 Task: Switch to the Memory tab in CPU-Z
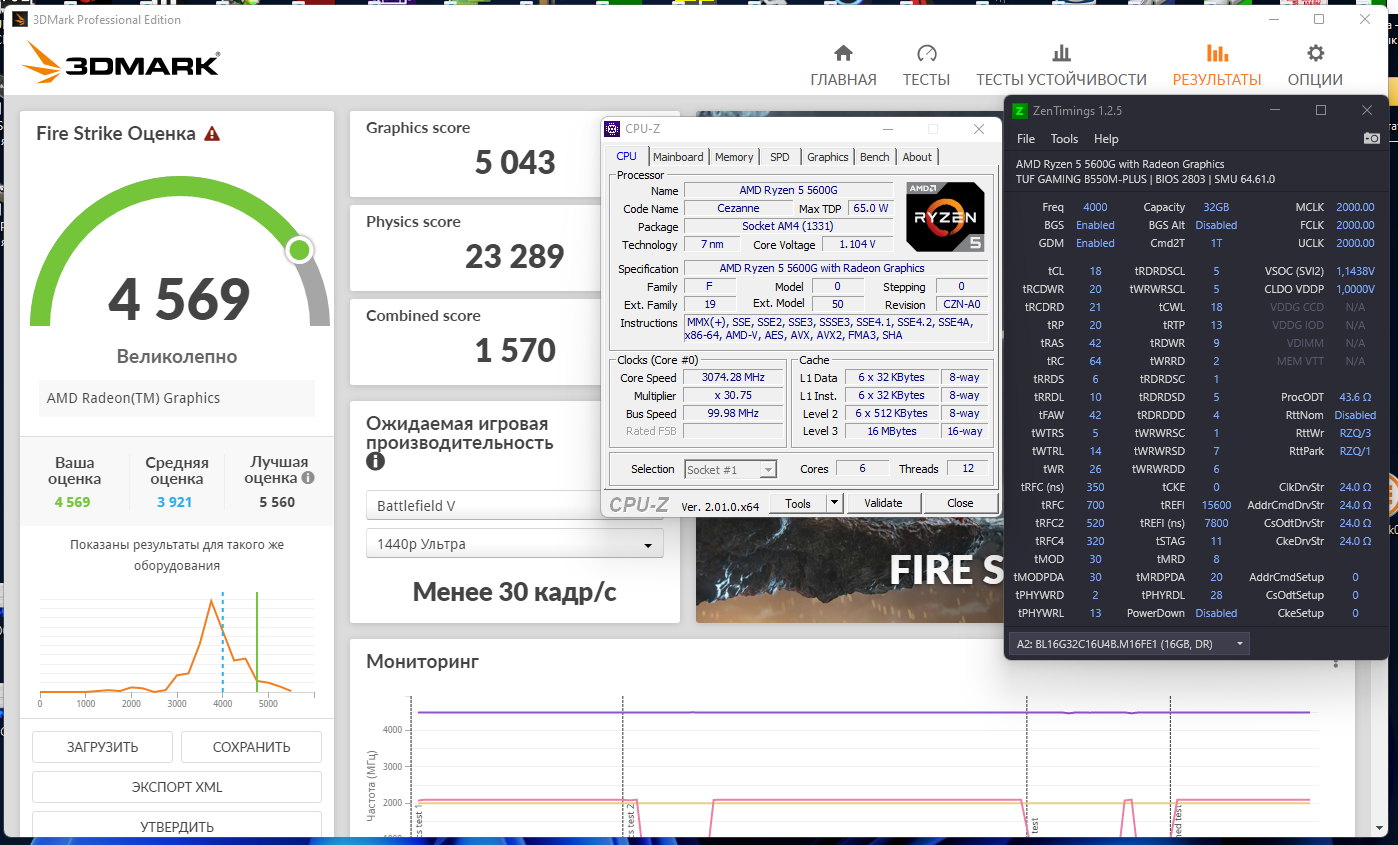(734, 157)
